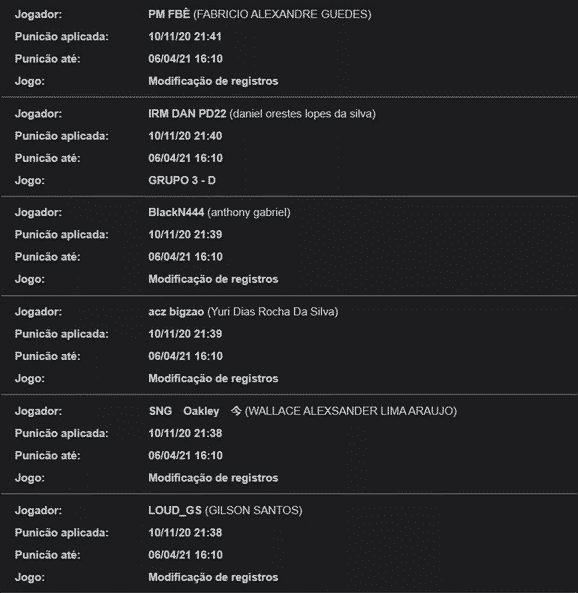Select anthony gabriel name in parentheses

(x=249, y=213)
